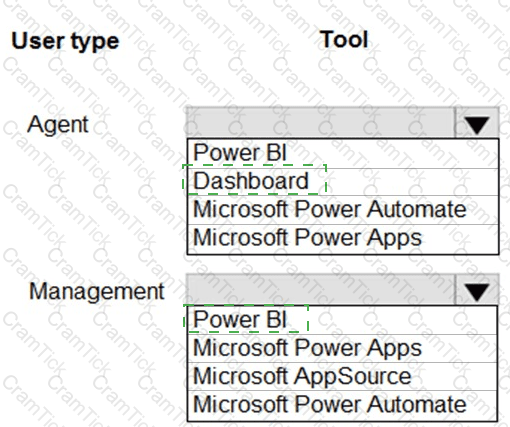Click the User type column heading

(65, 42)
